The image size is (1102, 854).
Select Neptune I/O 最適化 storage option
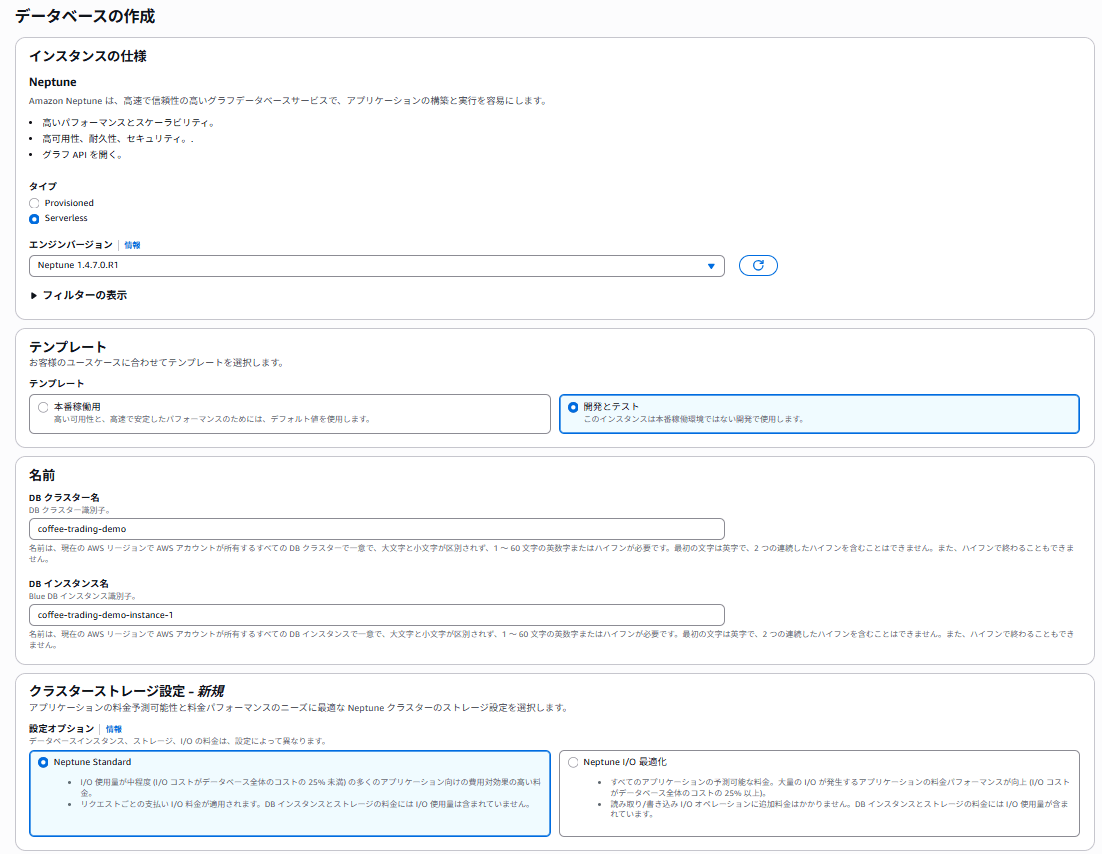(x=573, y=763)
